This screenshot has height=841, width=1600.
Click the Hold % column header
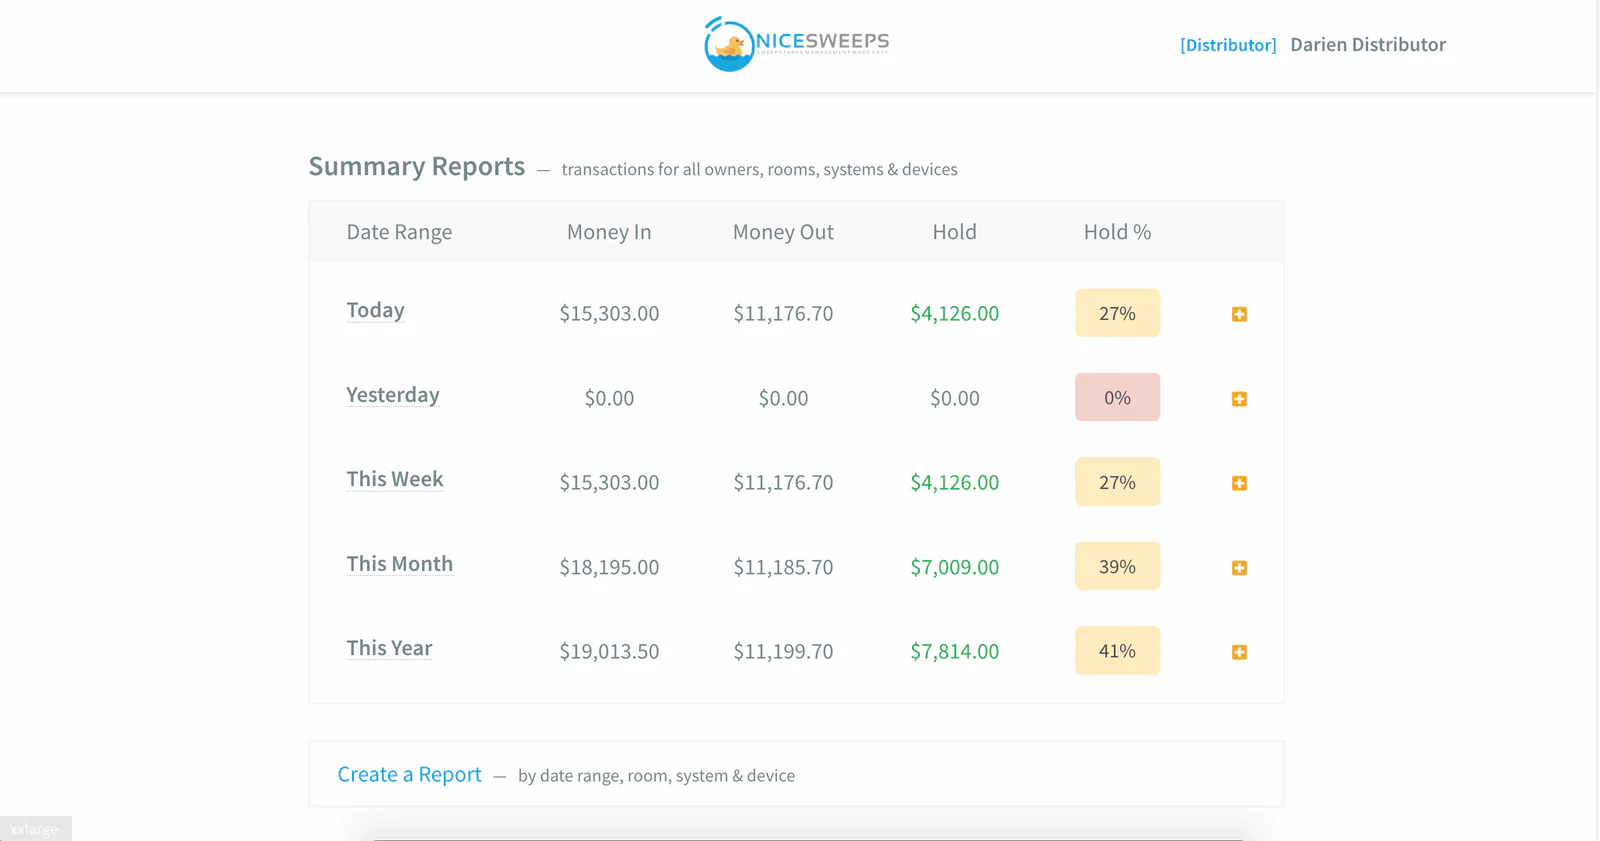click(1117, 232)
